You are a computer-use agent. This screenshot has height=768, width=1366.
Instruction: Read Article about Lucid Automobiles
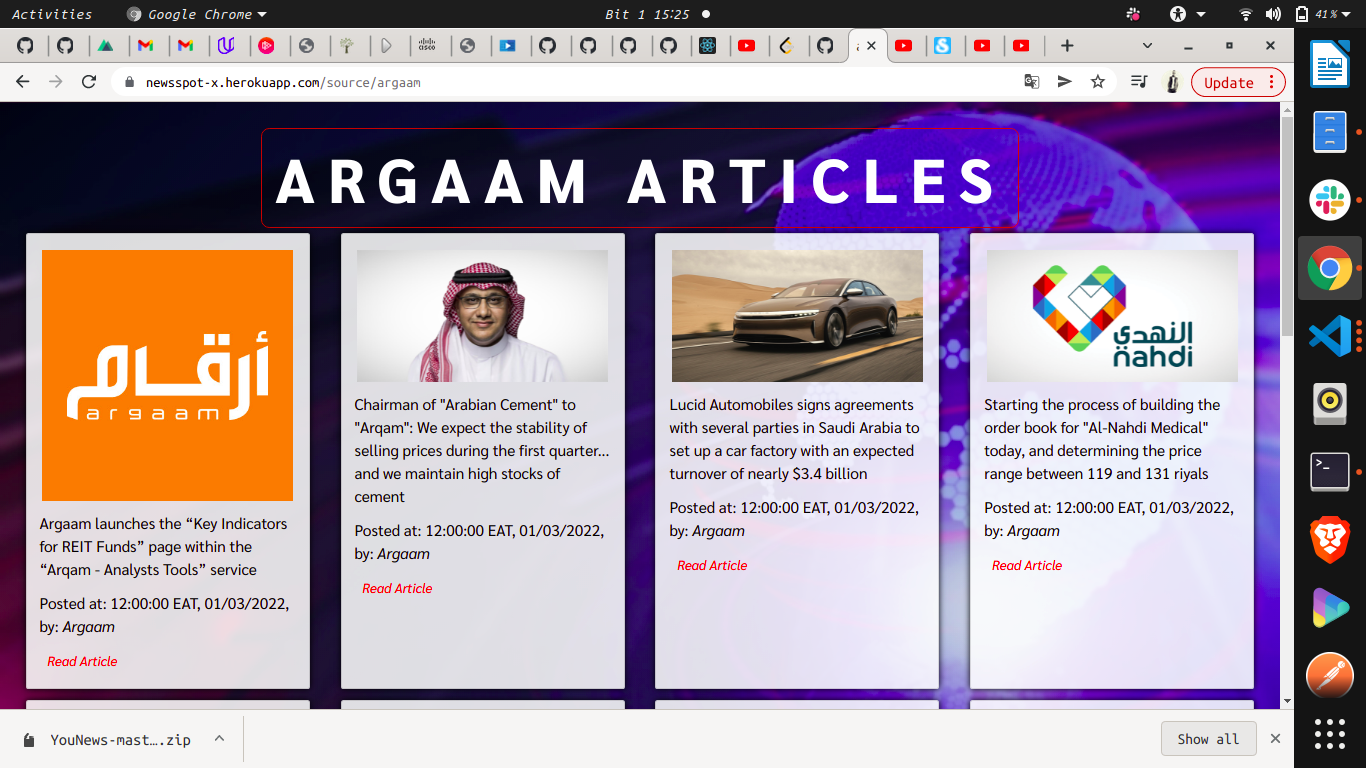(x=712, y=565)
